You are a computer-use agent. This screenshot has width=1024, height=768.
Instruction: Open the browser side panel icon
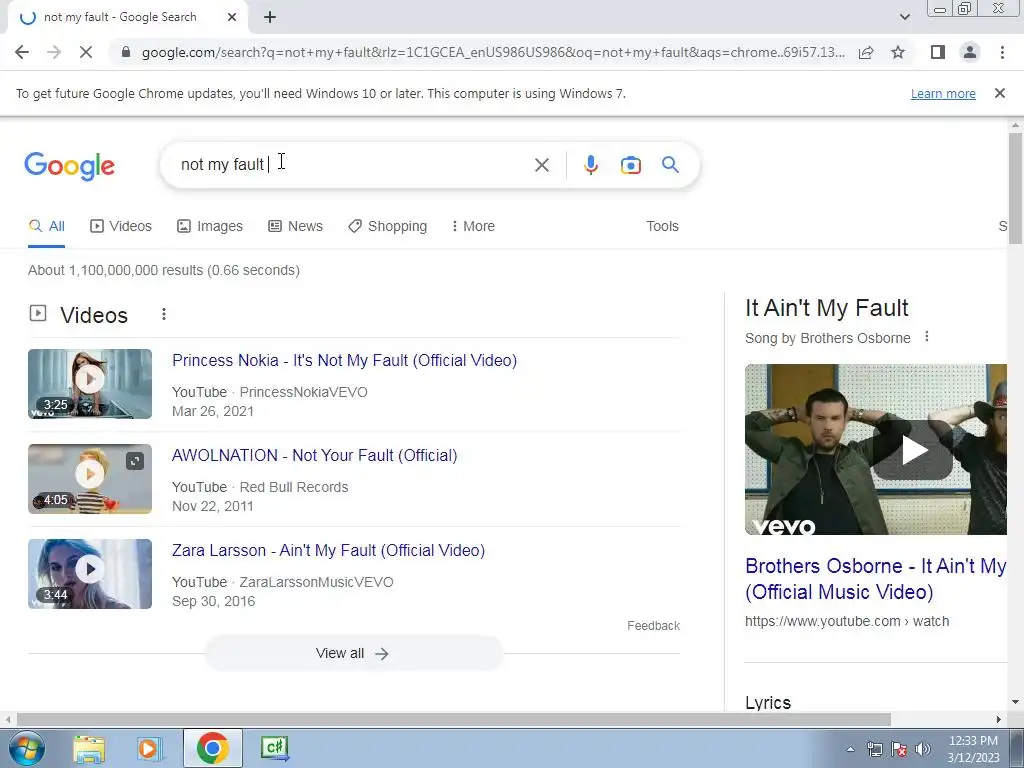(938, 52)
